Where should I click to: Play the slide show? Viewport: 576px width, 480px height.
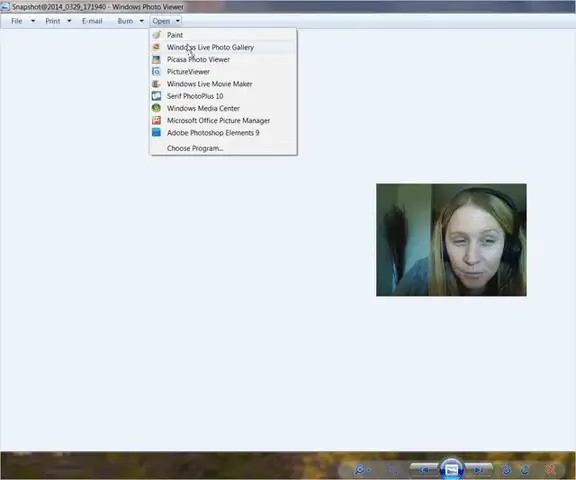point(451,469)
